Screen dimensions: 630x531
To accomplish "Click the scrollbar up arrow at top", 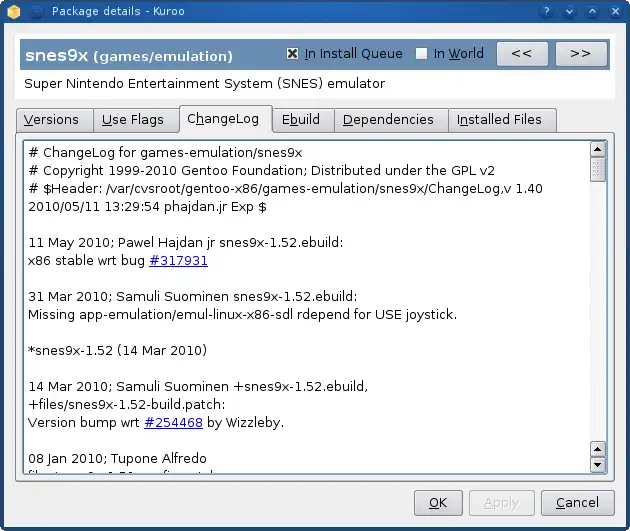I will pyautogui.click(x=598, y=149).
